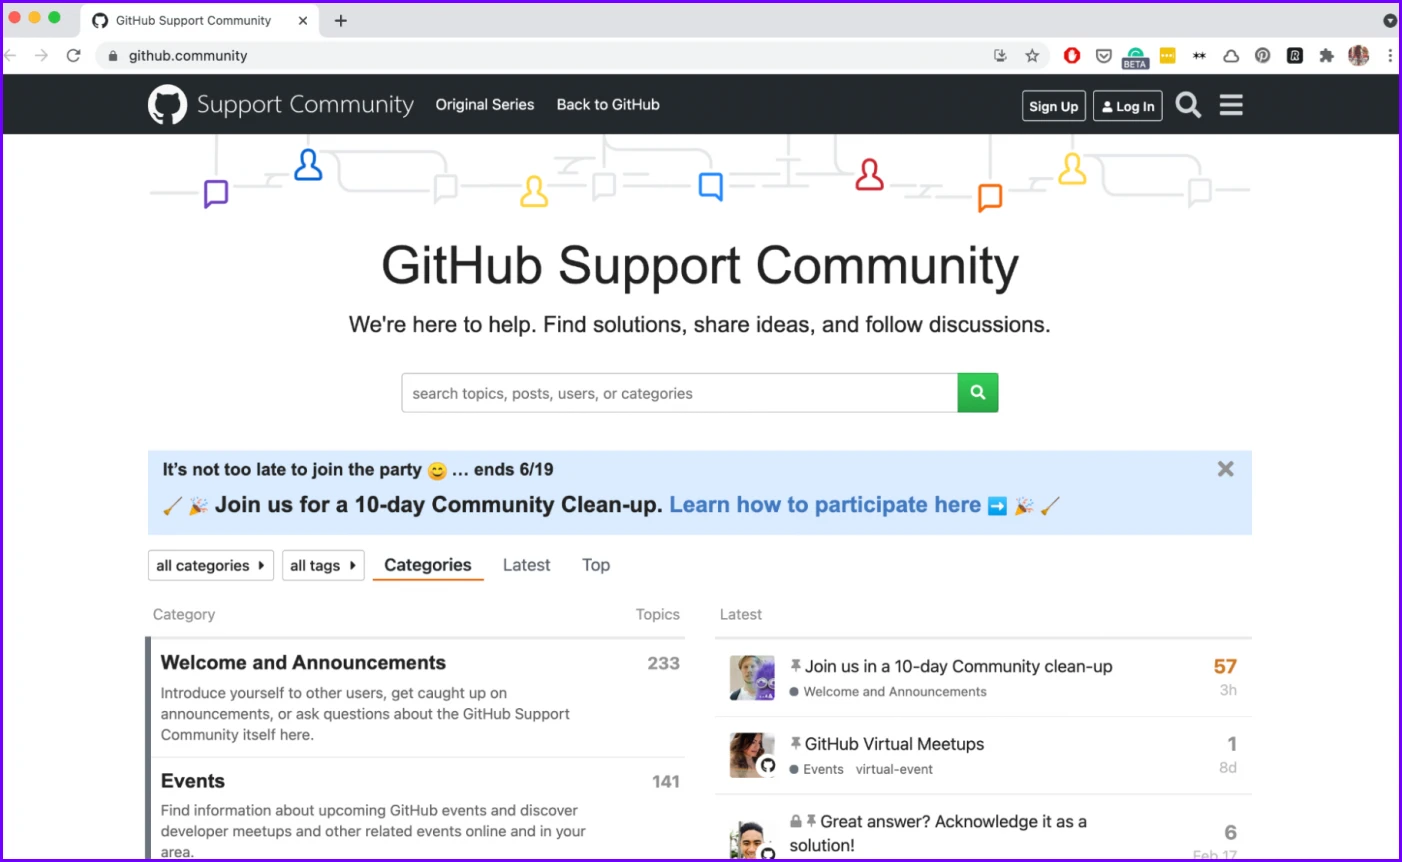Dismiss the Community Clean-up banner
The width and height of the screenshot is (1402, 862).
coord(1225,469)
